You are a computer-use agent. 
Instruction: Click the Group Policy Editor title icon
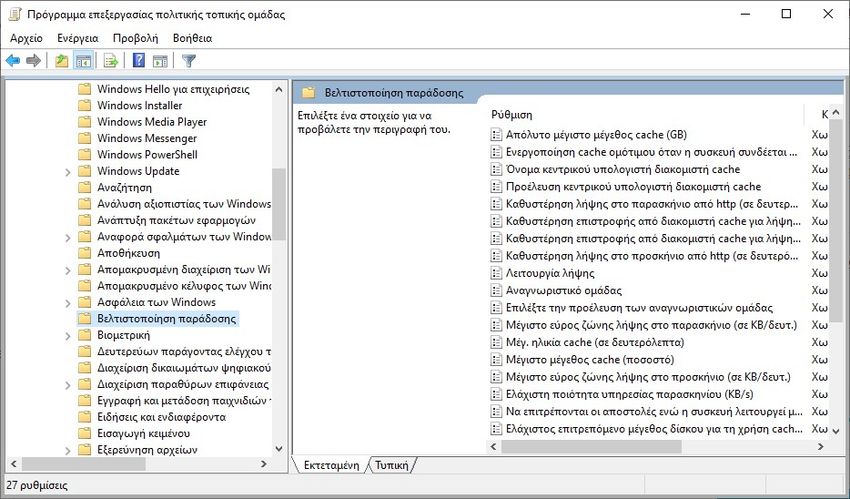point(15,15)
